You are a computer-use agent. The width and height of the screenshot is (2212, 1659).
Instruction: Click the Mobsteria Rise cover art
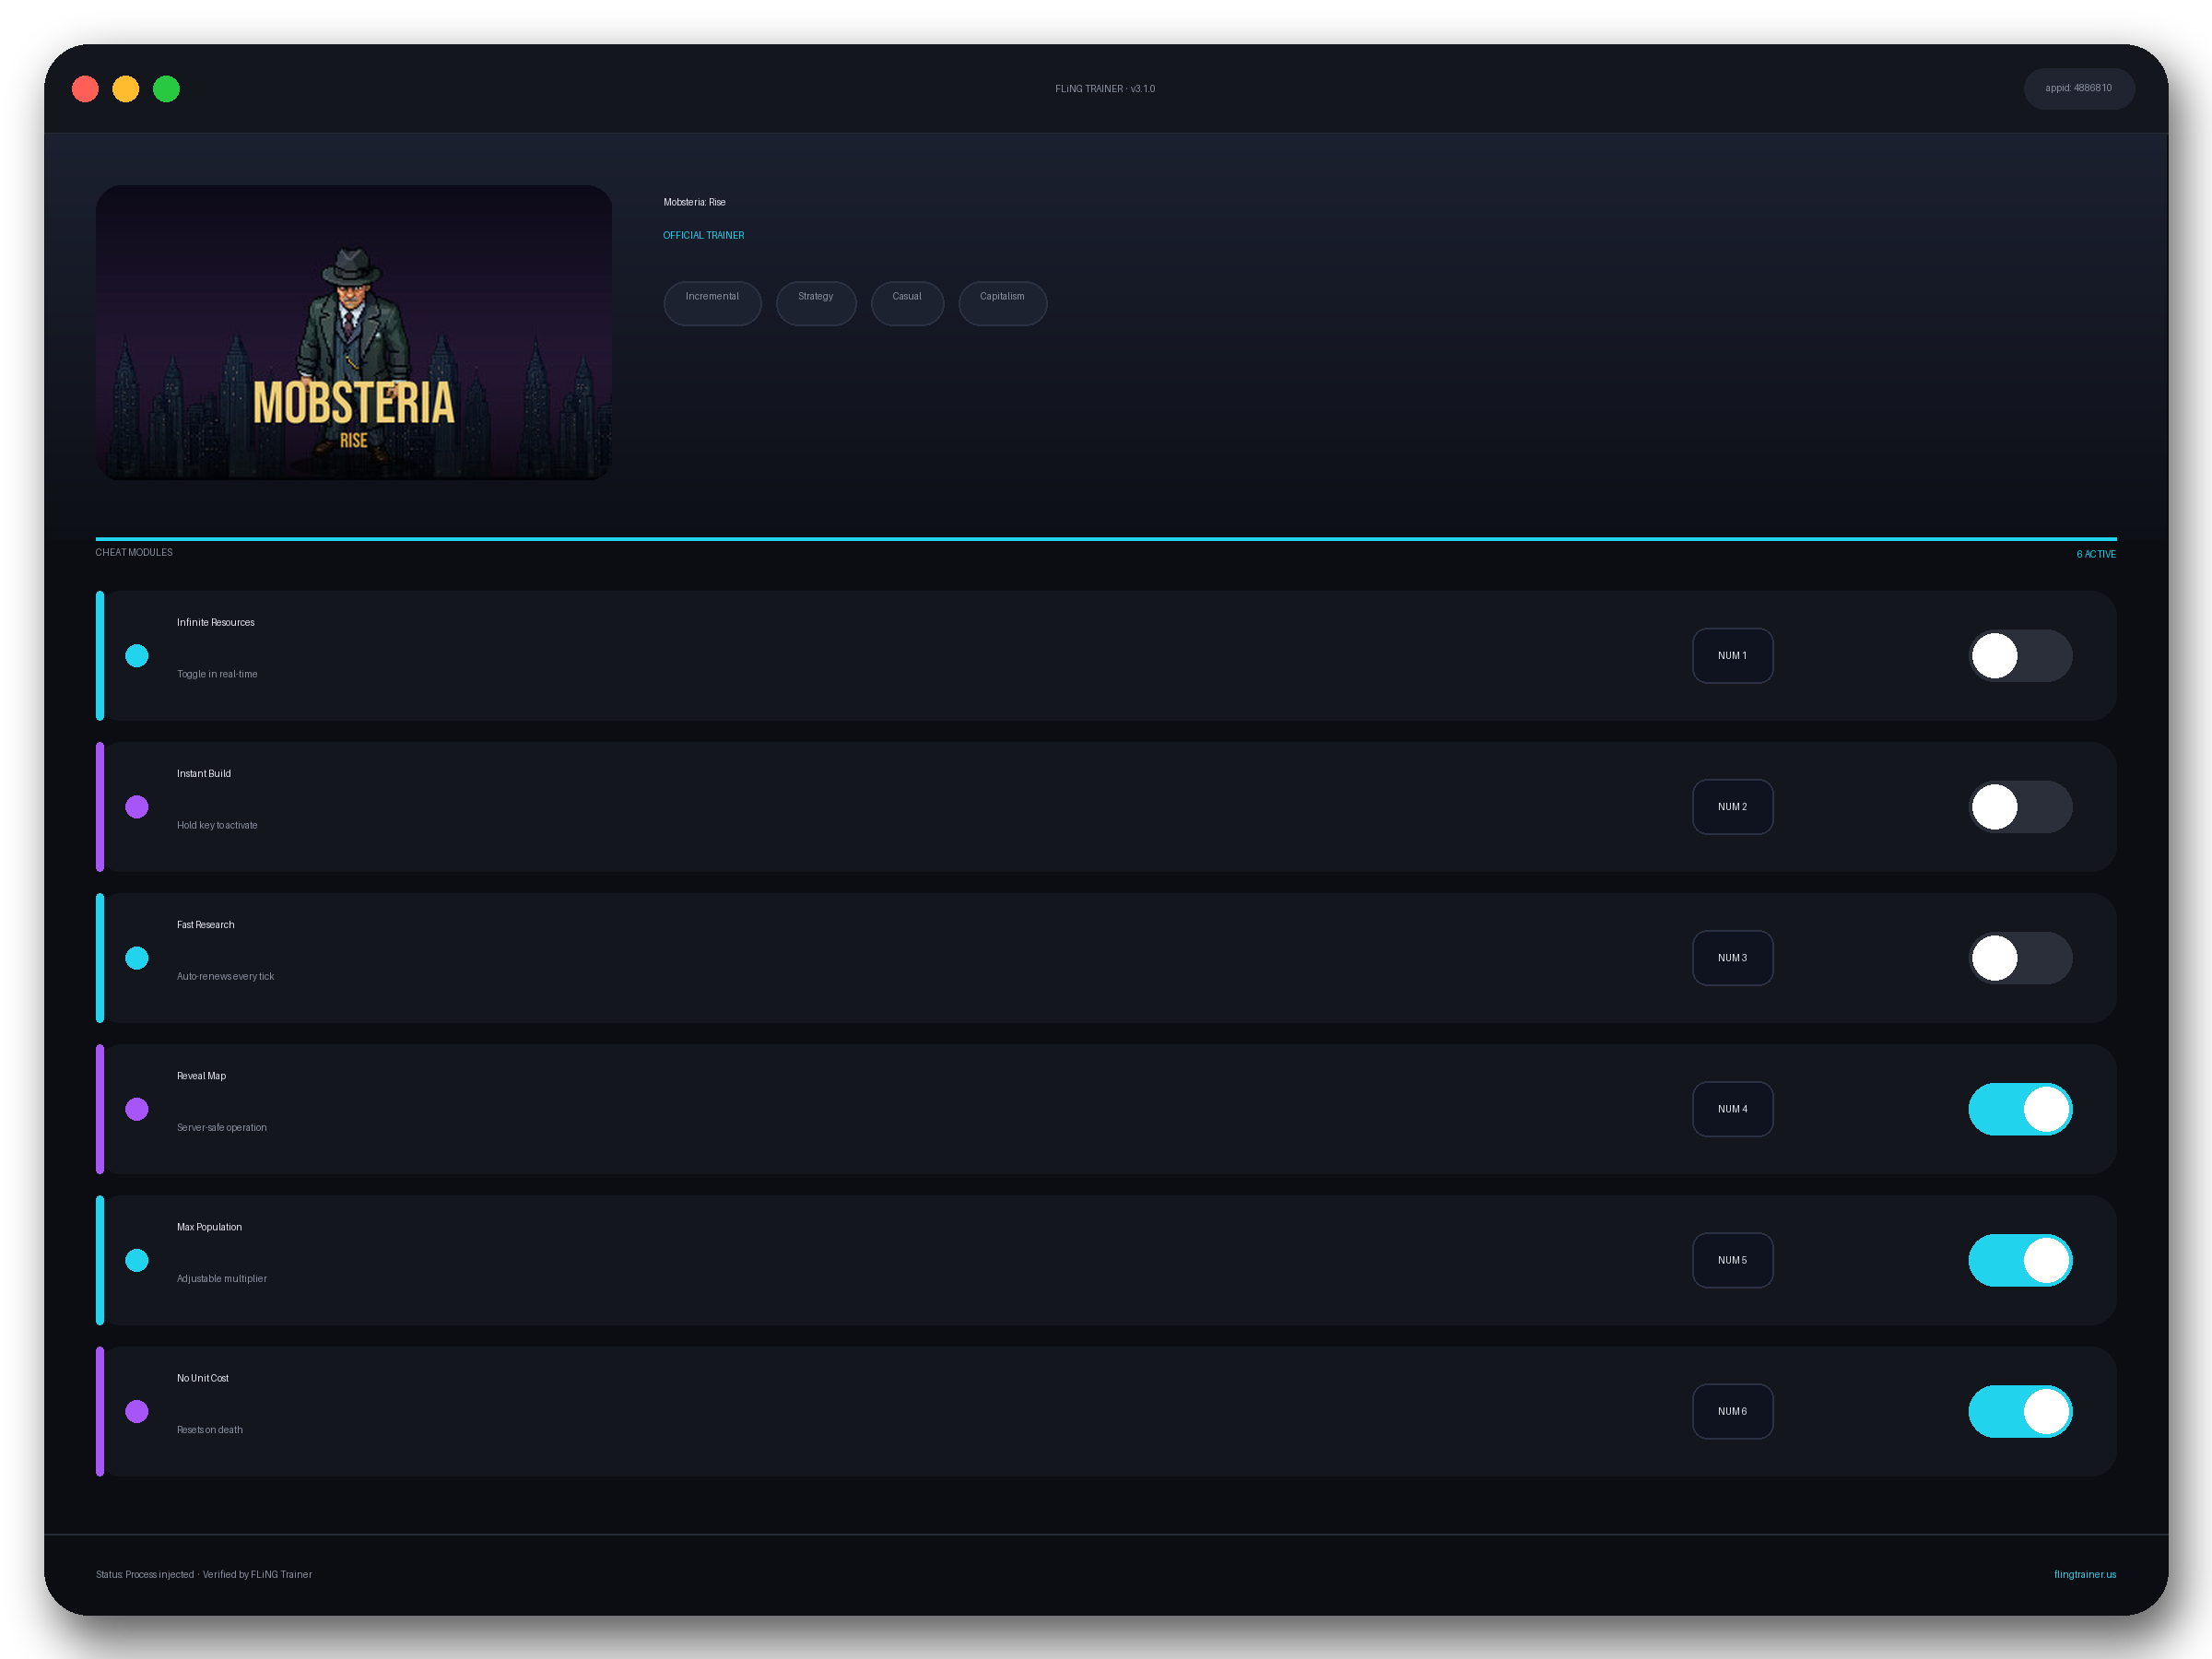[x=354, y=332]
